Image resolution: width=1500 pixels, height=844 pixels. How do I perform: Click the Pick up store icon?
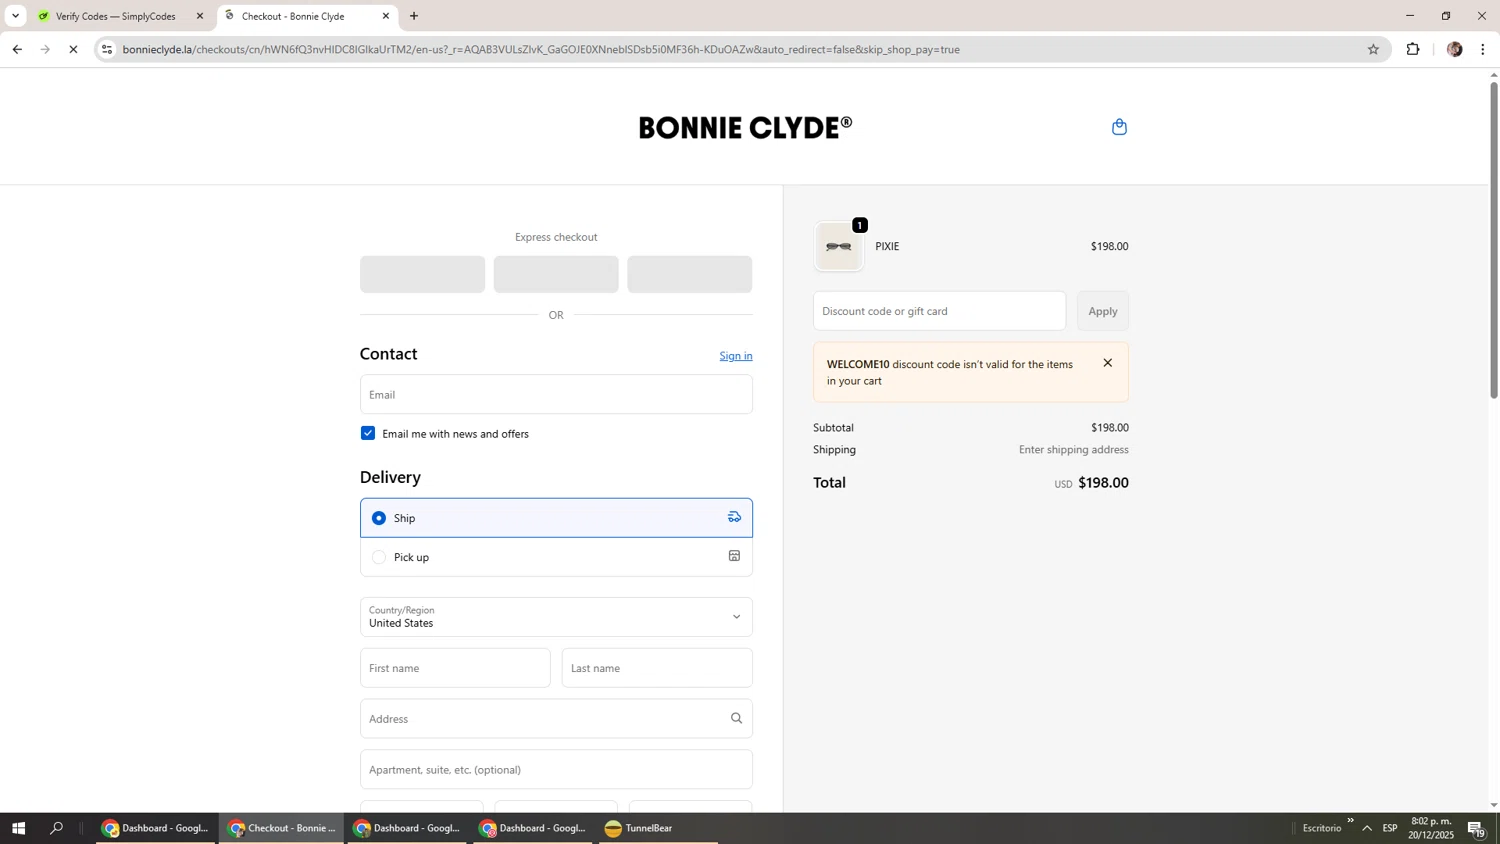(x=734, y=556)
